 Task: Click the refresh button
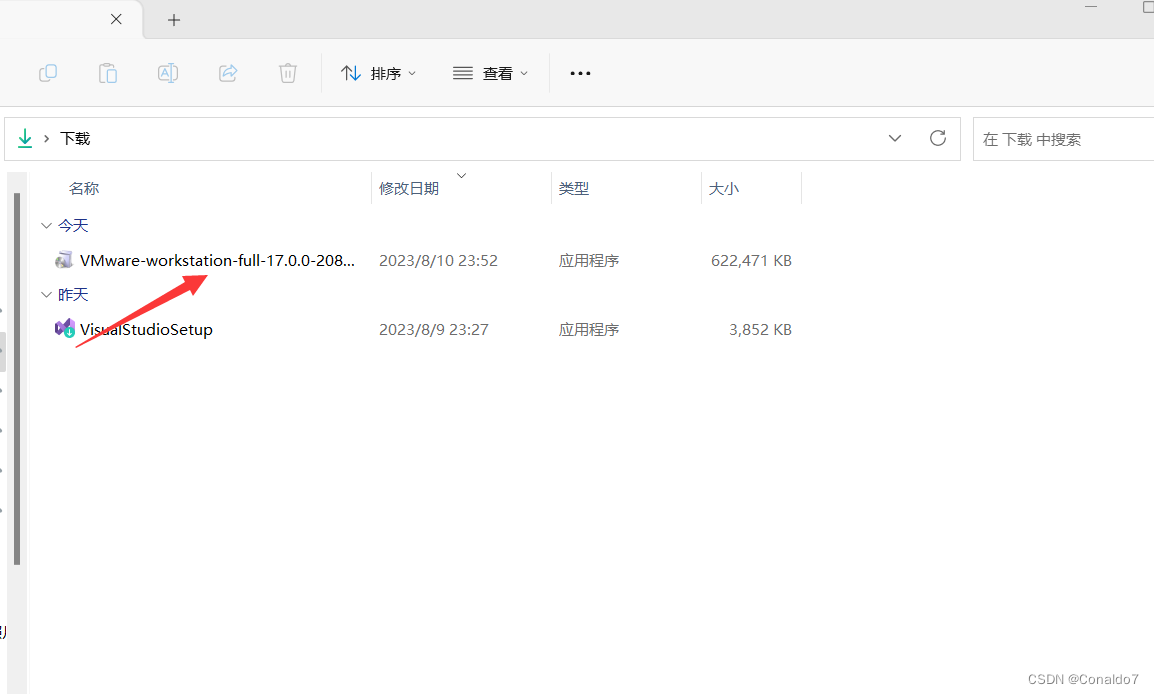point(938,138)
